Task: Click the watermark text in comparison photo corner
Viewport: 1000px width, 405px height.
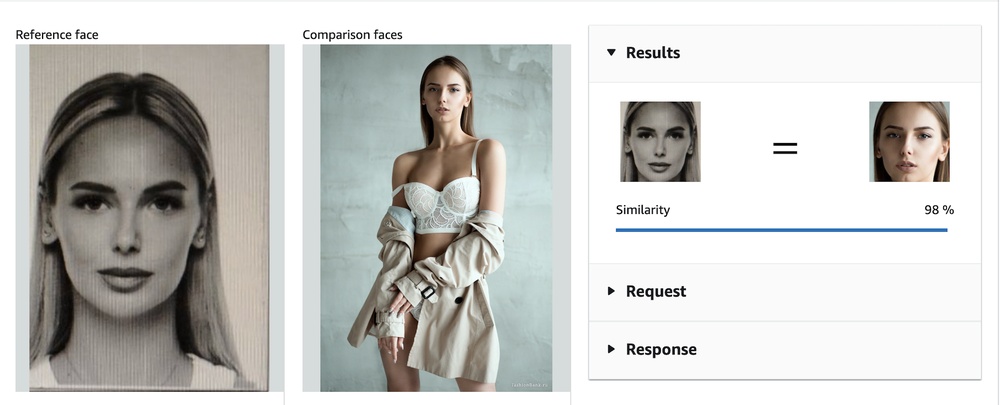Action: point(531,385)
